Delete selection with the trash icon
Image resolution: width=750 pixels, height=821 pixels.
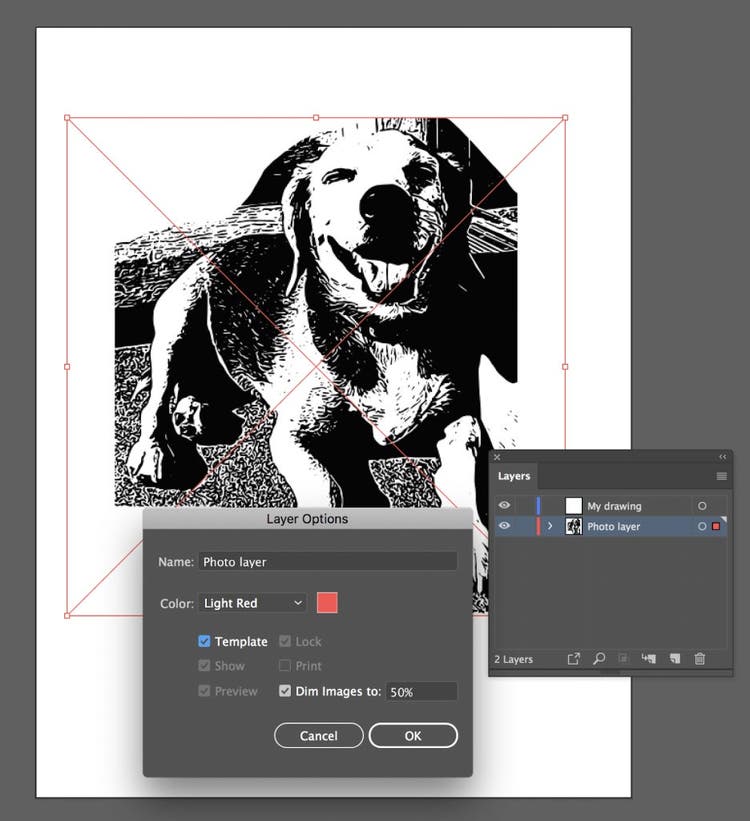tap(700, 659)
